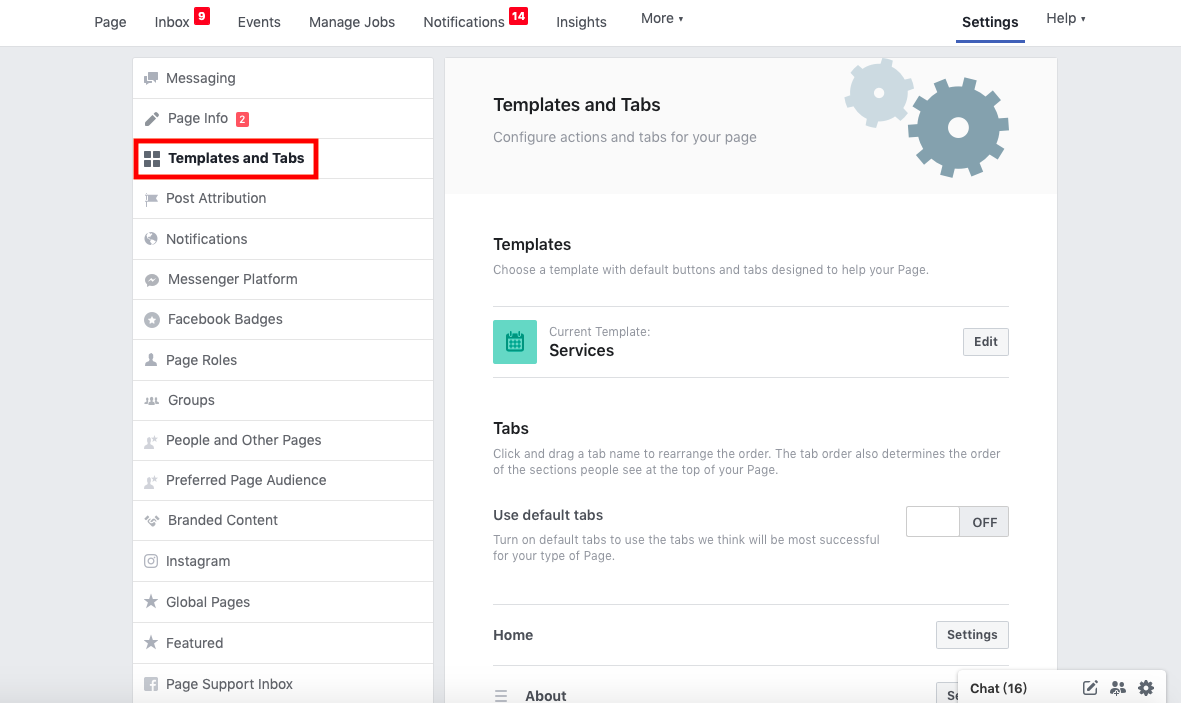Click the Messaging speech bubble icon
1181x703 pixels.
coord(151,78)
